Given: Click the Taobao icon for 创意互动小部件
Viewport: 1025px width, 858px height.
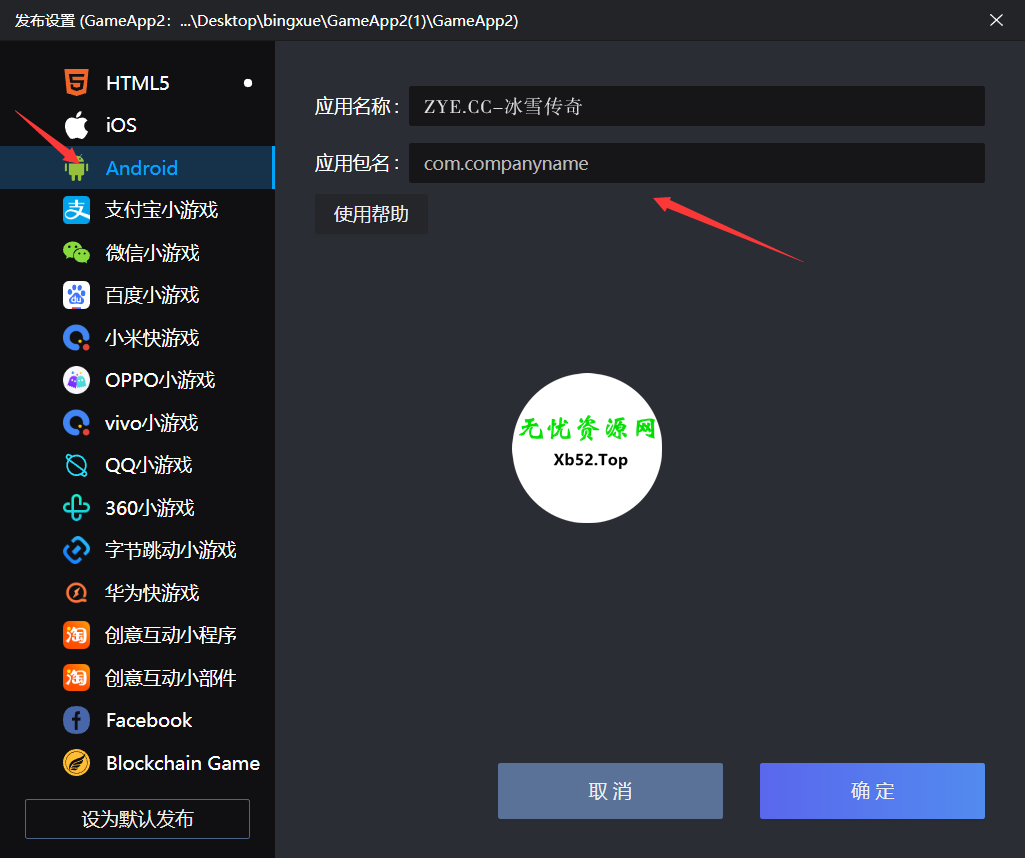Looking at the screenshot, I should [76, 678].
